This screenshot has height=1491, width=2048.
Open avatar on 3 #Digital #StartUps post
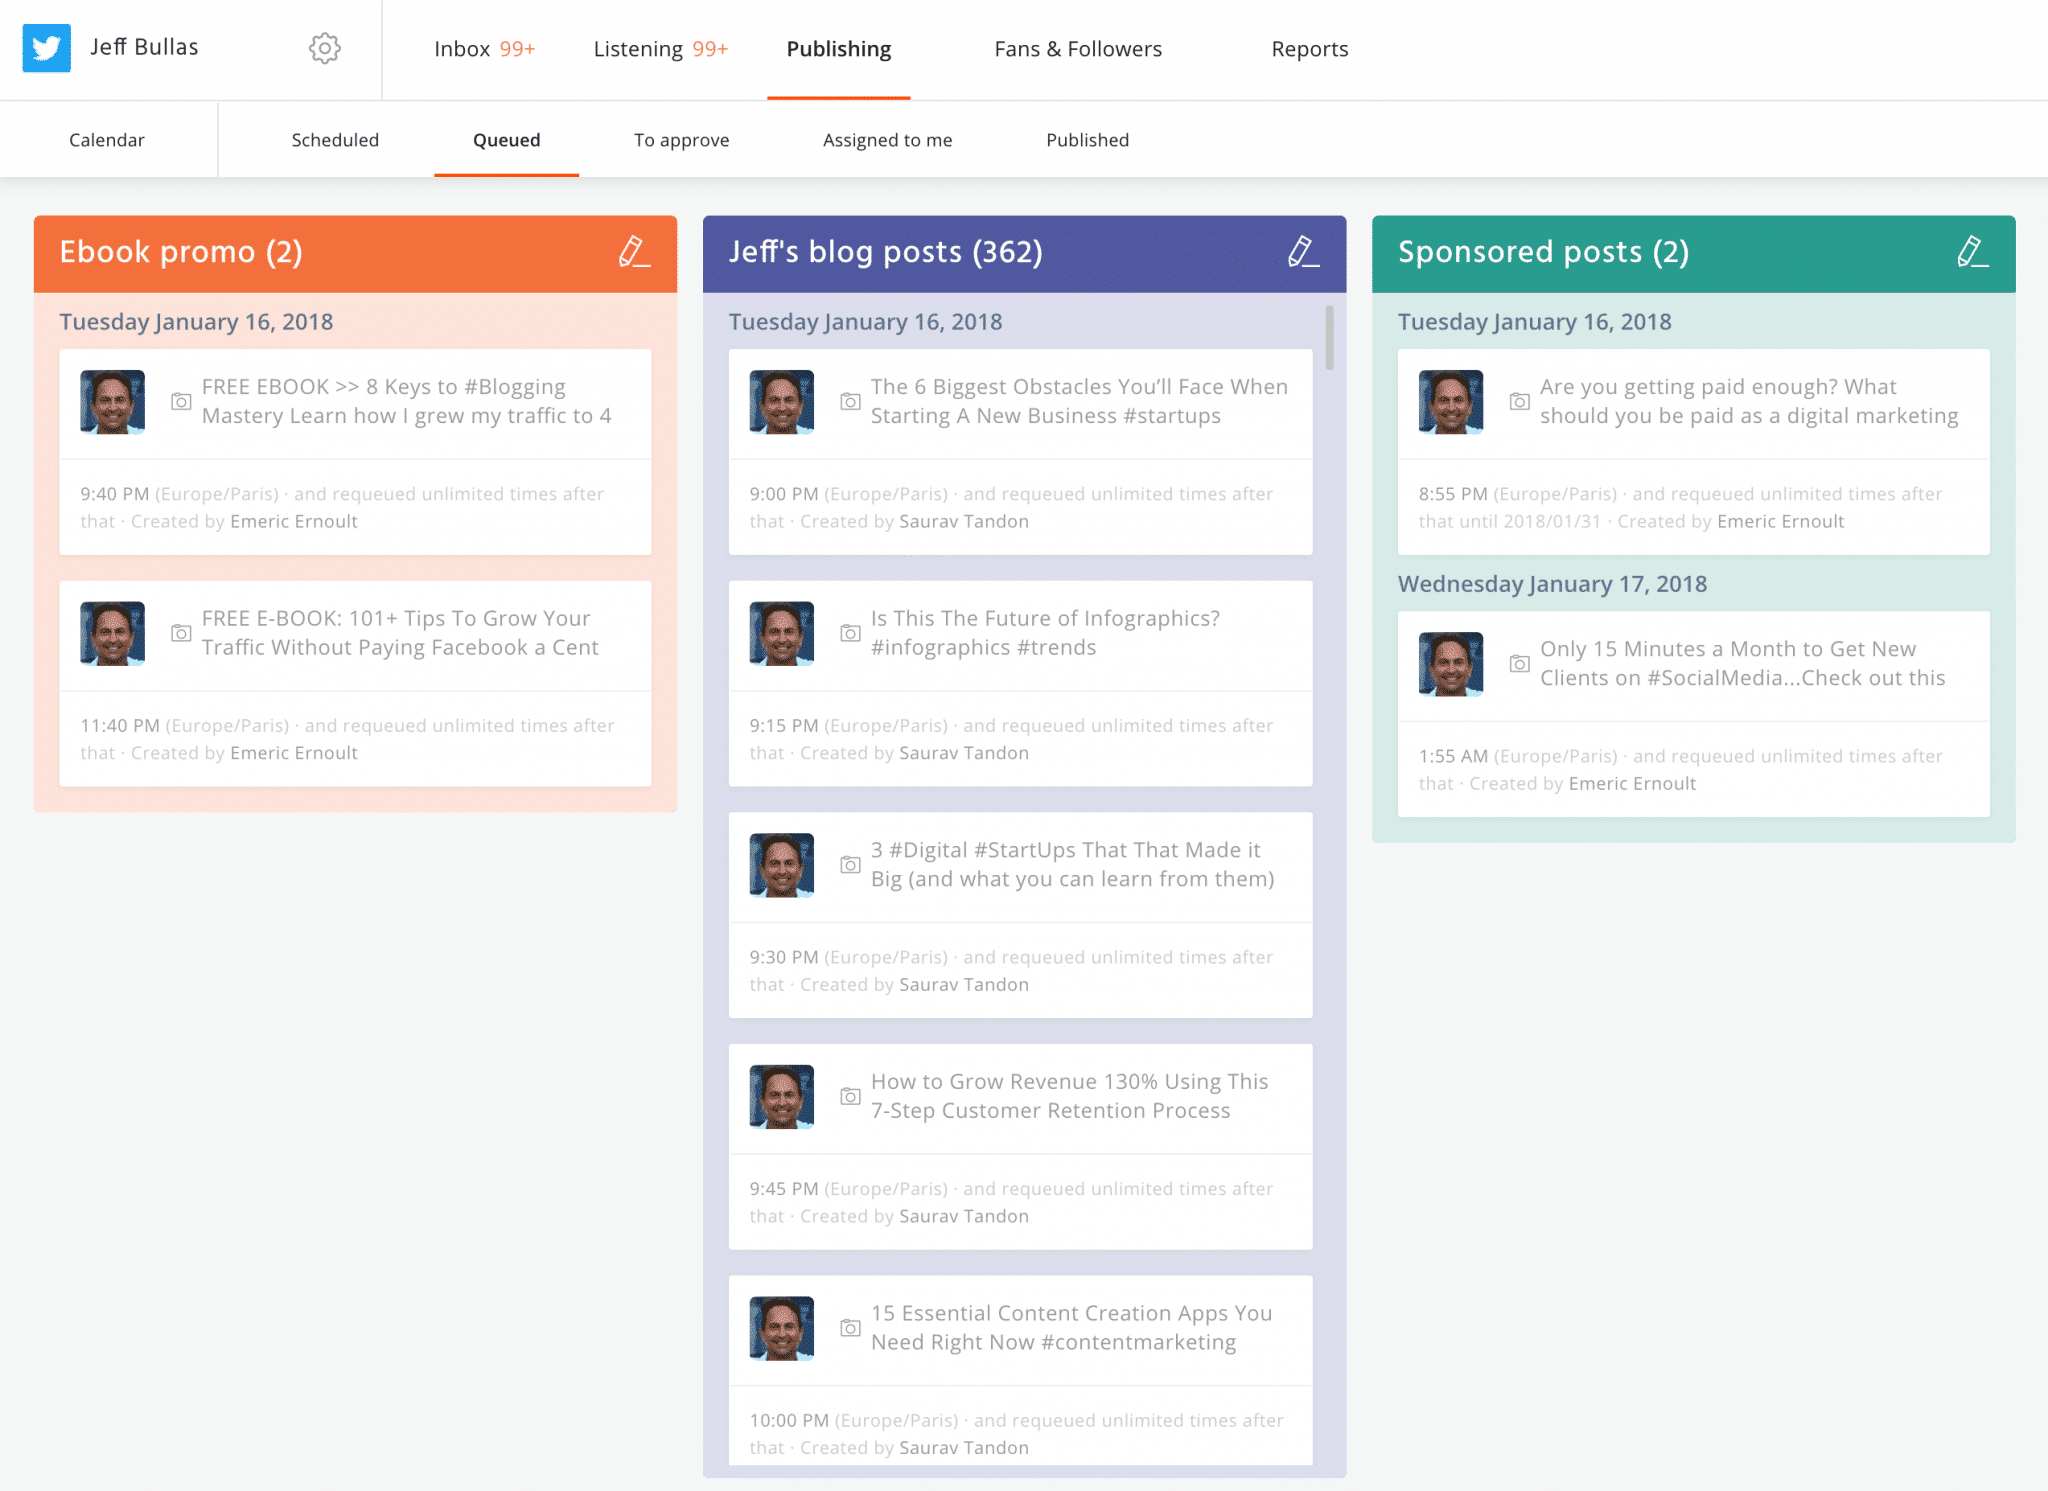point(781,865)
